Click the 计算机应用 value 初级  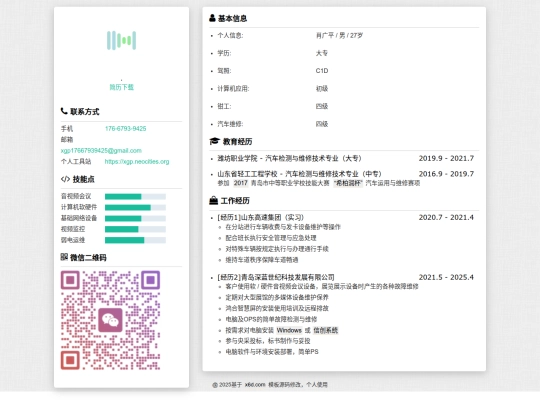pos(322,89)
